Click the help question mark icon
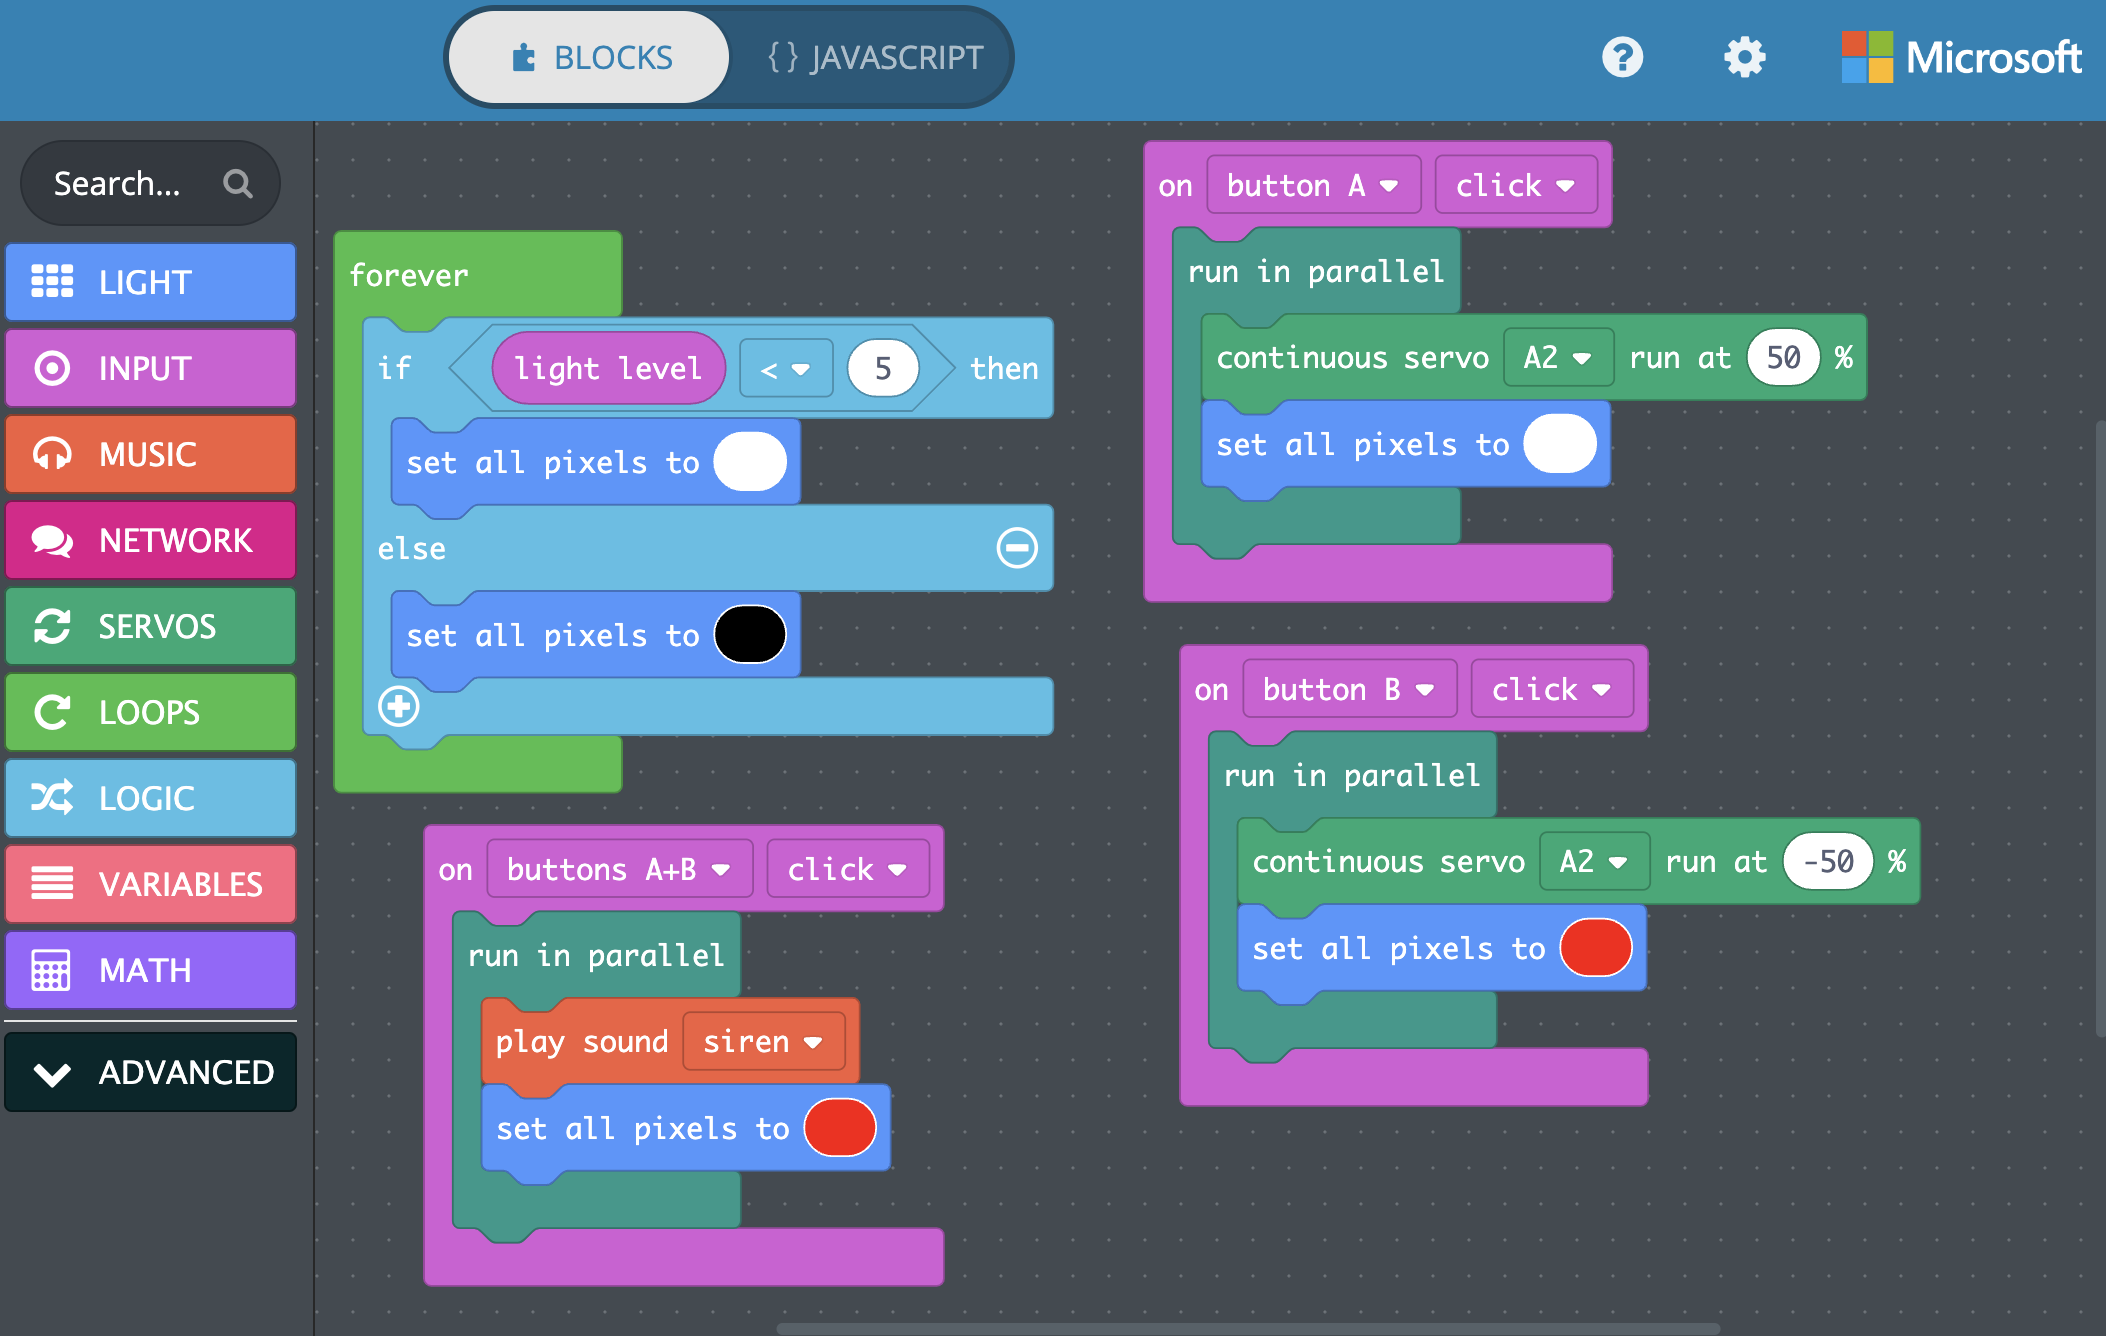This screenshot has width=2106, height=1336. pyautogui.click(x=1622, y=57)
